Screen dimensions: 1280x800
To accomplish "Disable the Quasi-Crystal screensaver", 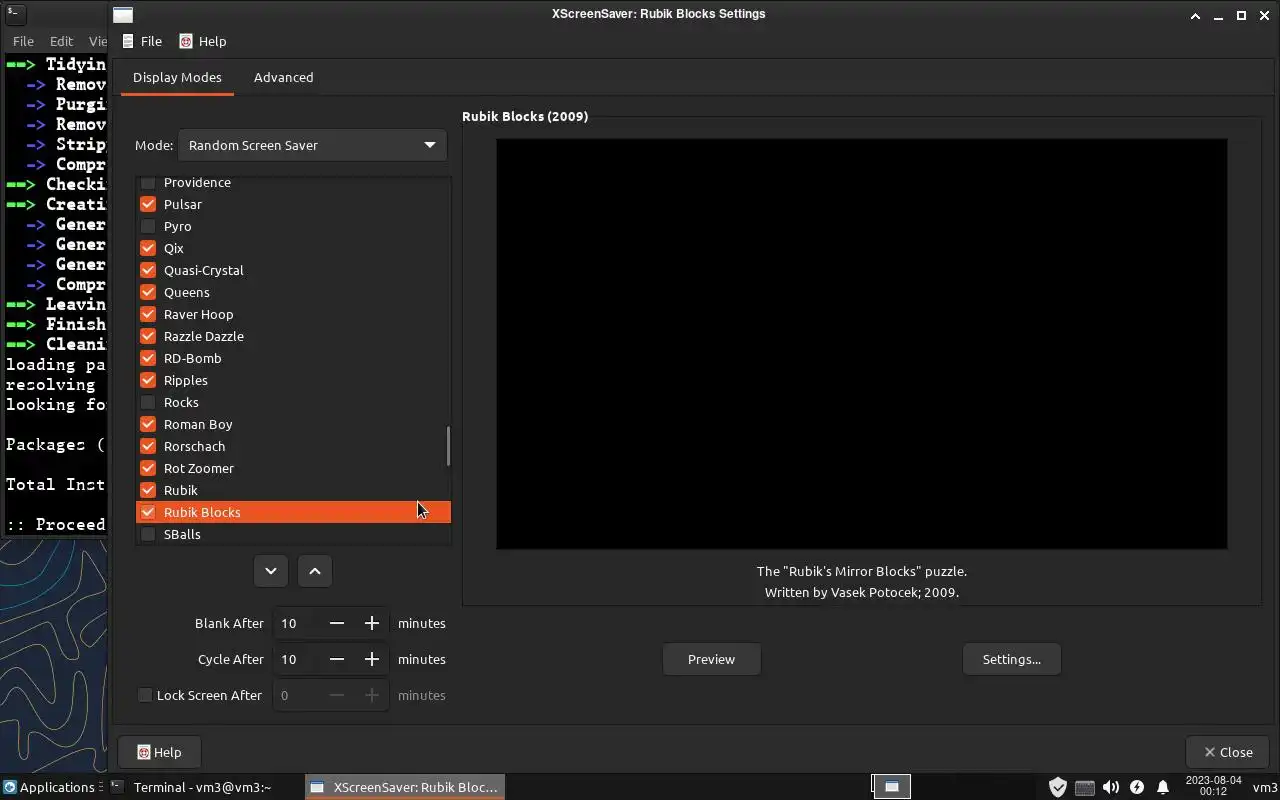I will pos(148,270).
